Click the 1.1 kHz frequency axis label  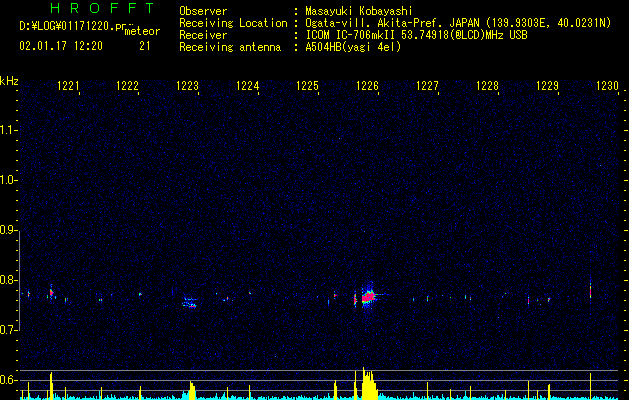(9, 130)
